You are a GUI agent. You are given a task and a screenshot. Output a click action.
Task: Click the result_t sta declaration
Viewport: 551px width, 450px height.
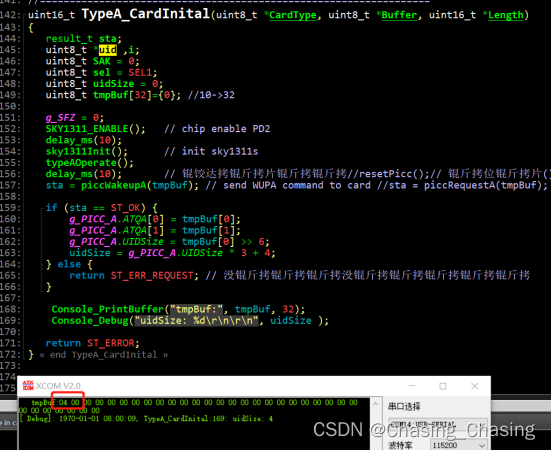pyautogui.click(x=84, y=39)
